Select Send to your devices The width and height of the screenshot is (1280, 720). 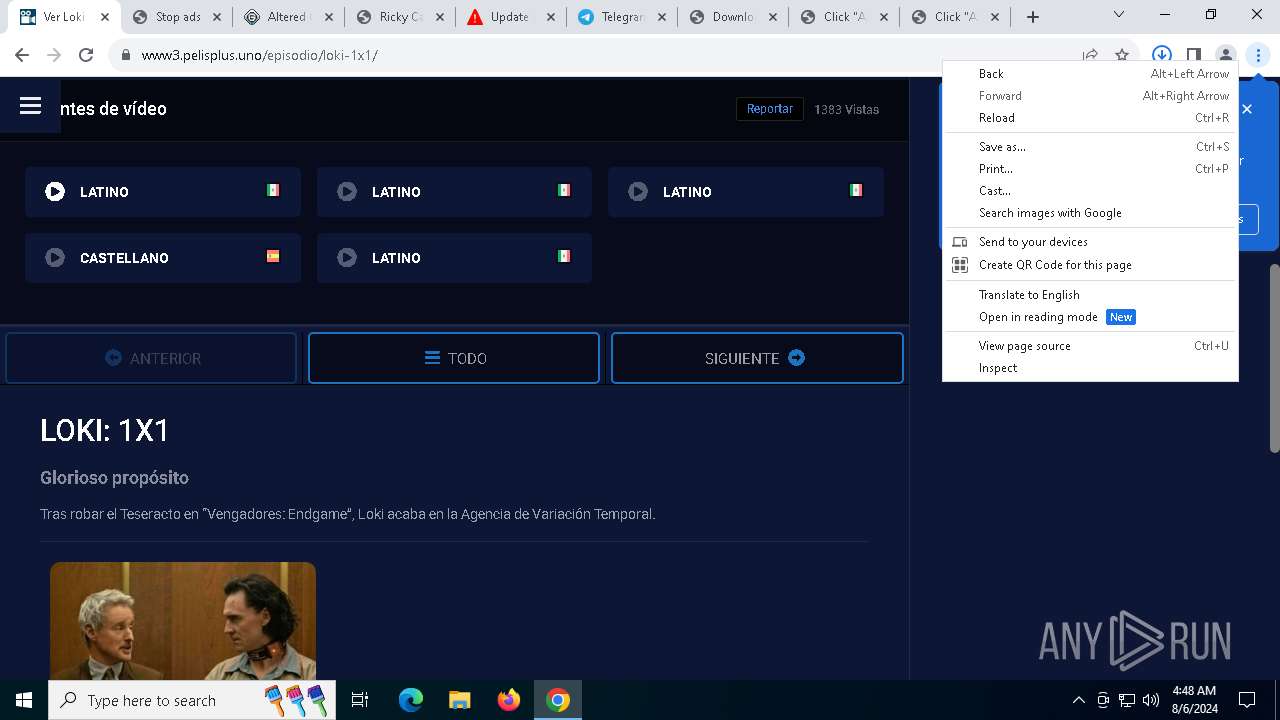[1090, 242]
